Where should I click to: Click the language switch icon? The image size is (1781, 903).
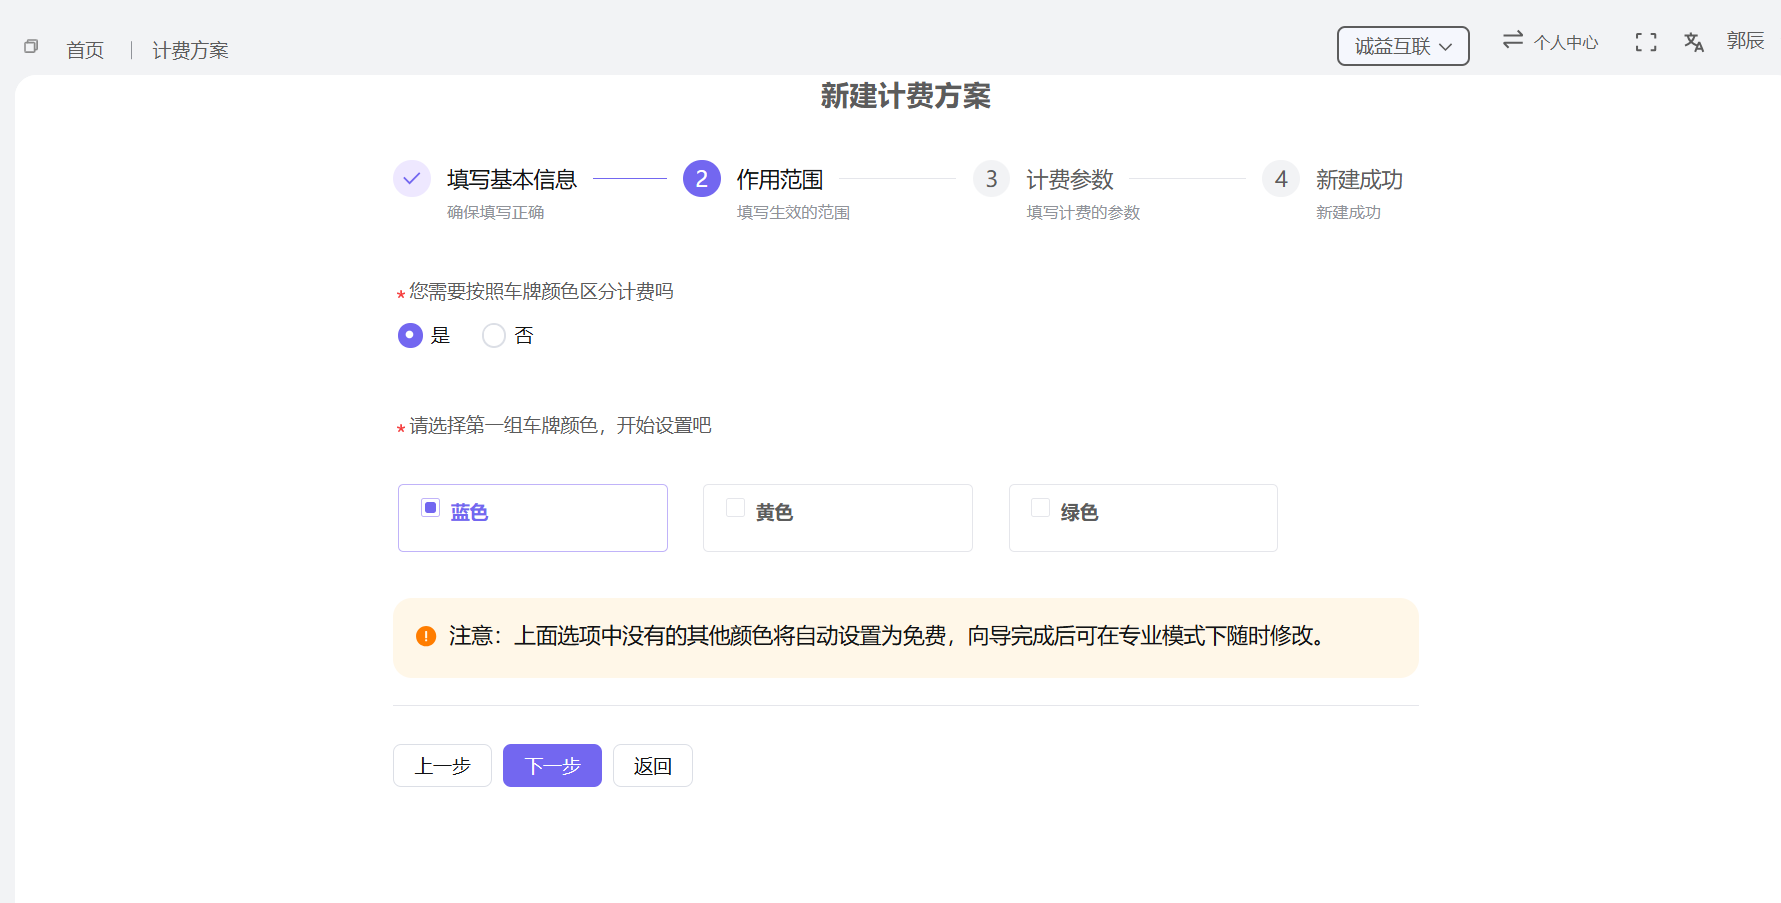coord(1694,42)
